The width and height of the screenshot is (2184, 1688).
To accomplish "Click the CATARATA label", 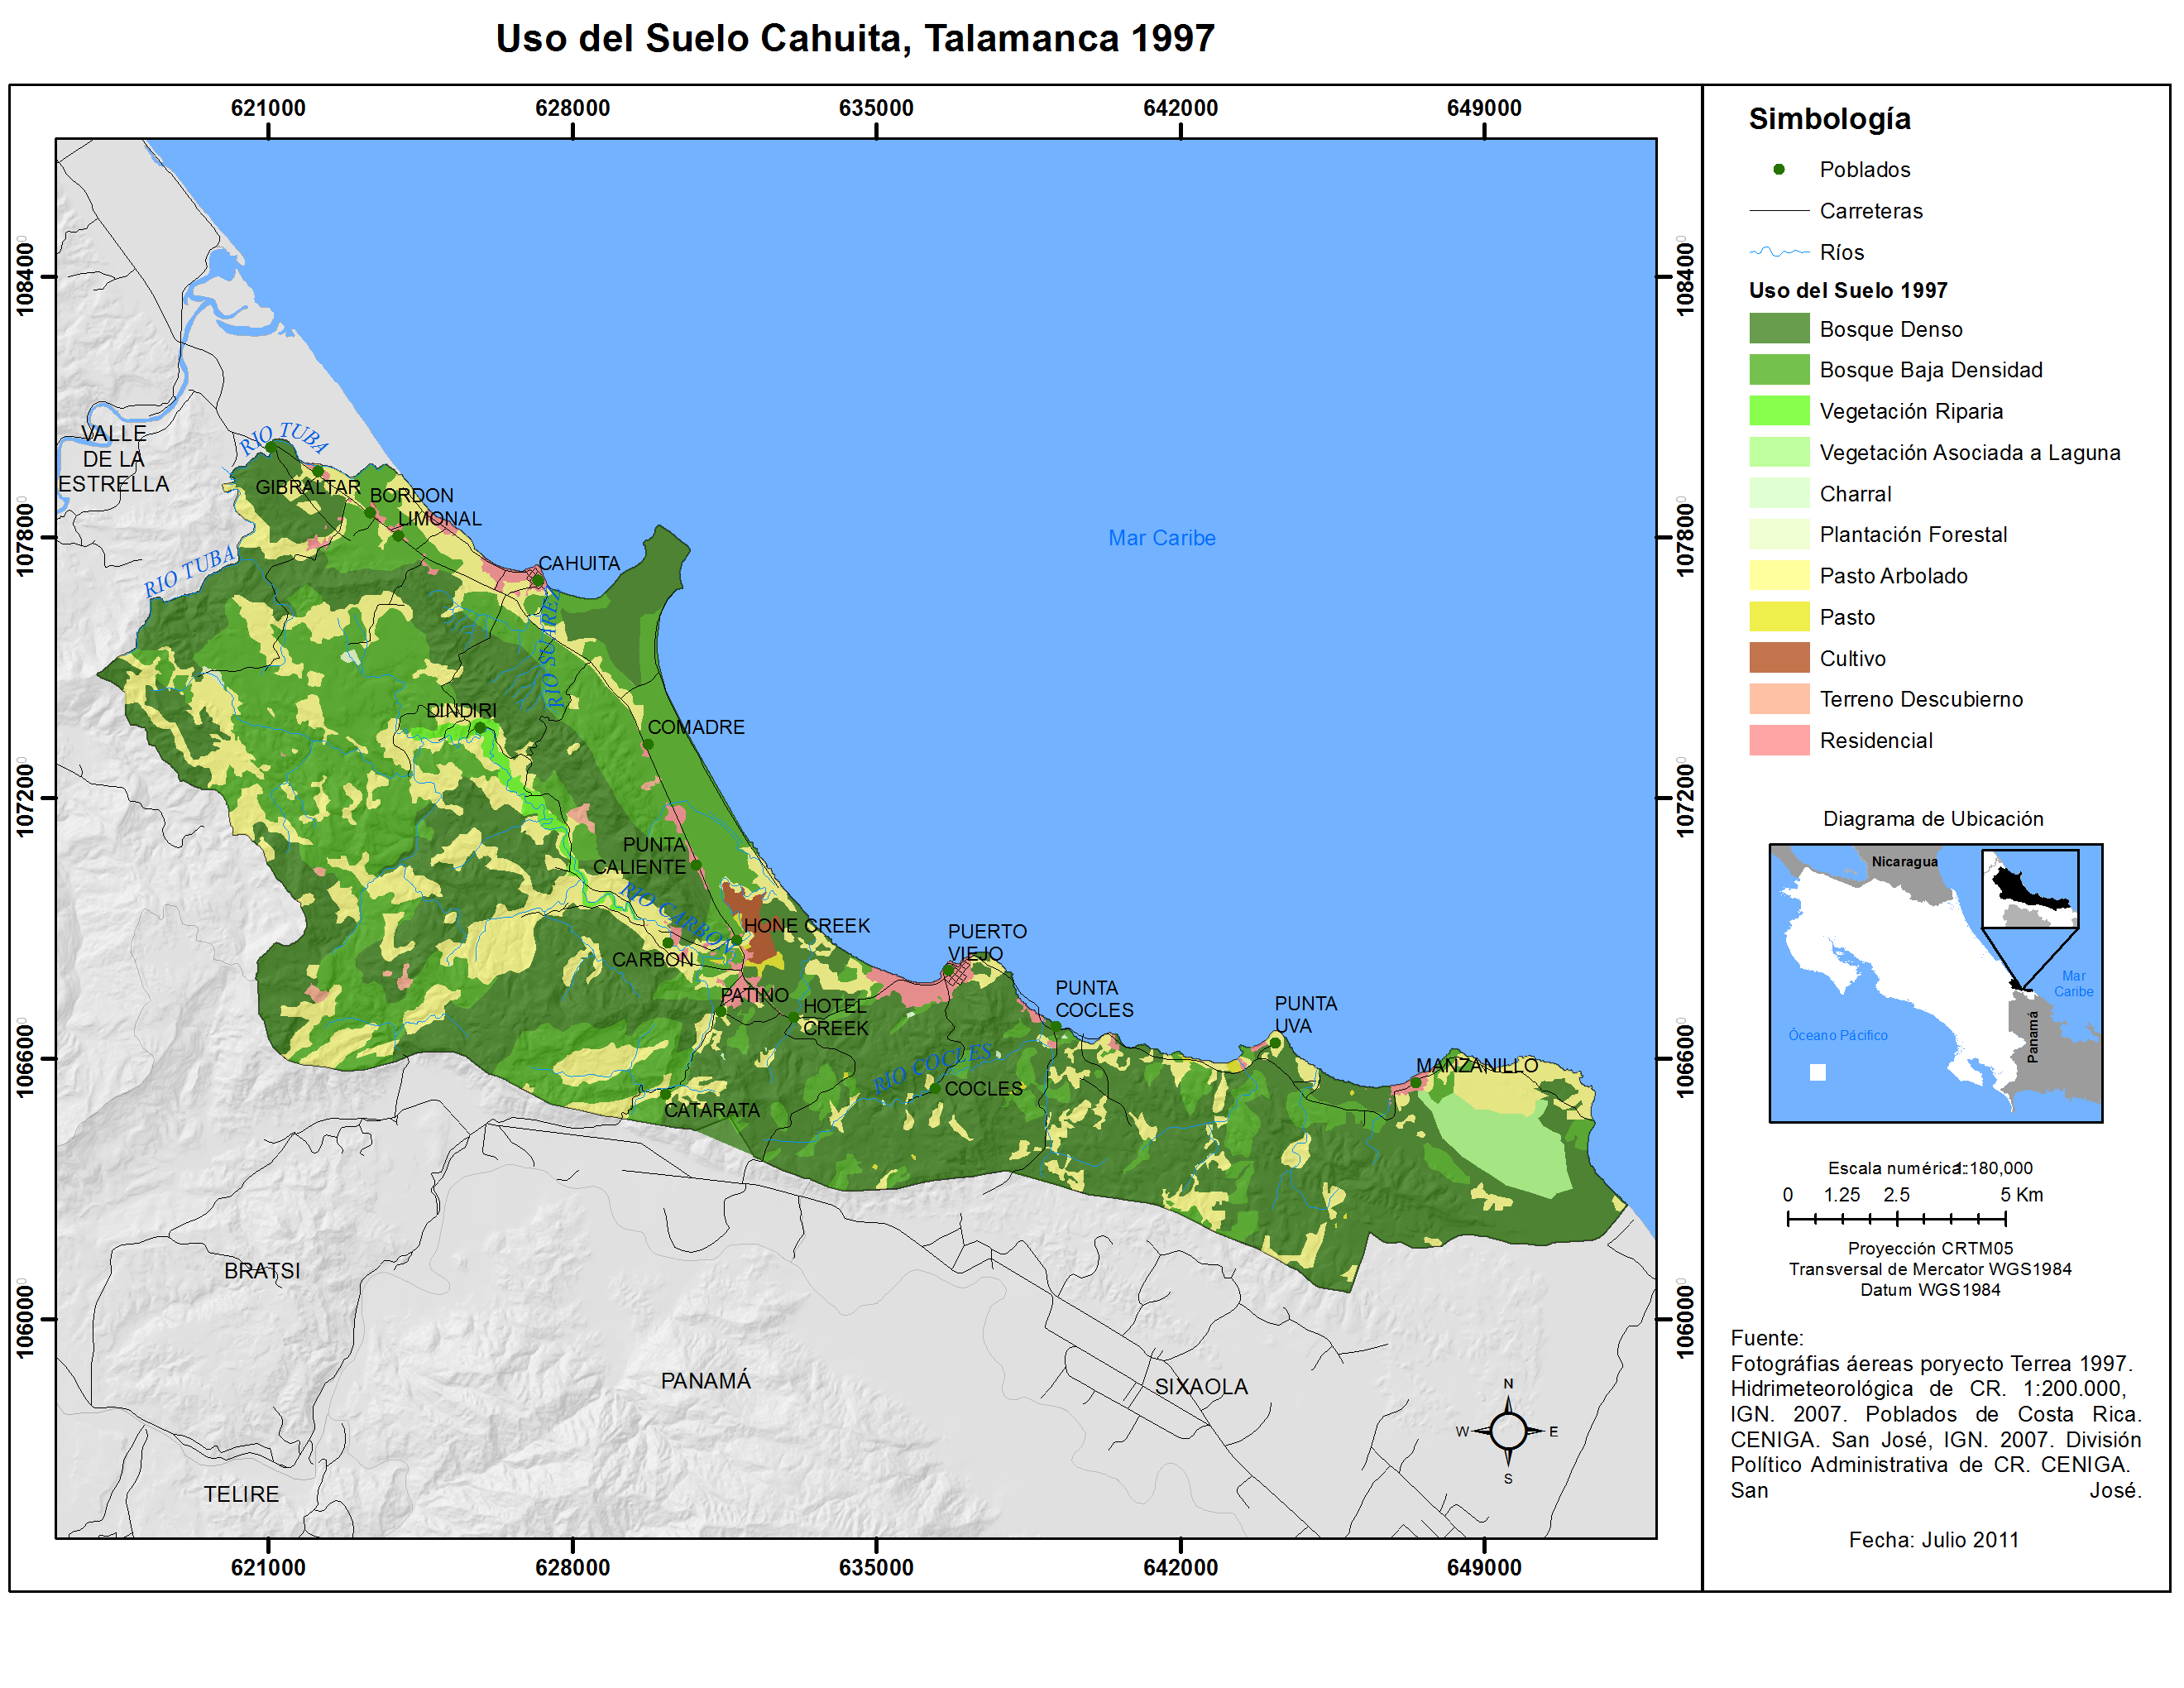I will click(711, 1110).
